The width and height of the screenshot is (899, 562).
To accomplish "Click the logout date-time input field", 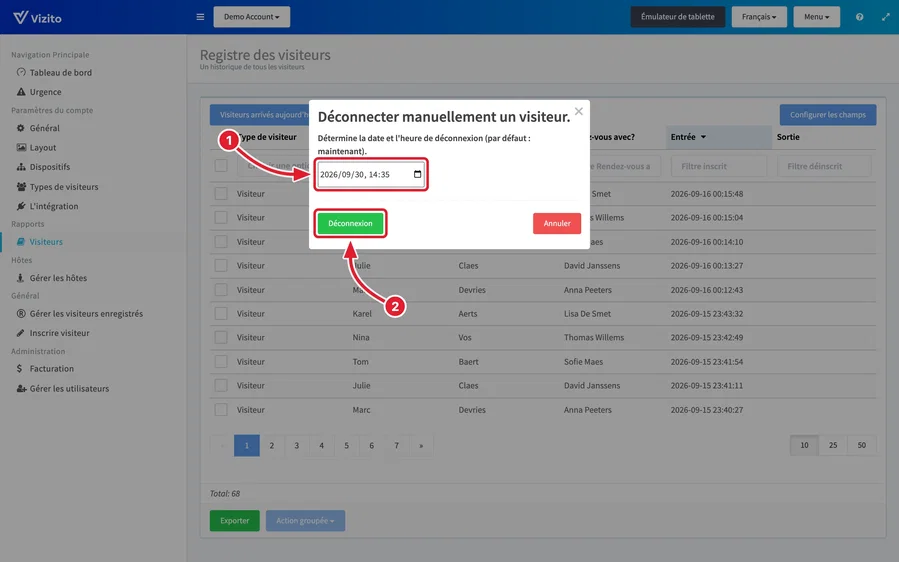I will pyautogui.click(x=371, y=174).
